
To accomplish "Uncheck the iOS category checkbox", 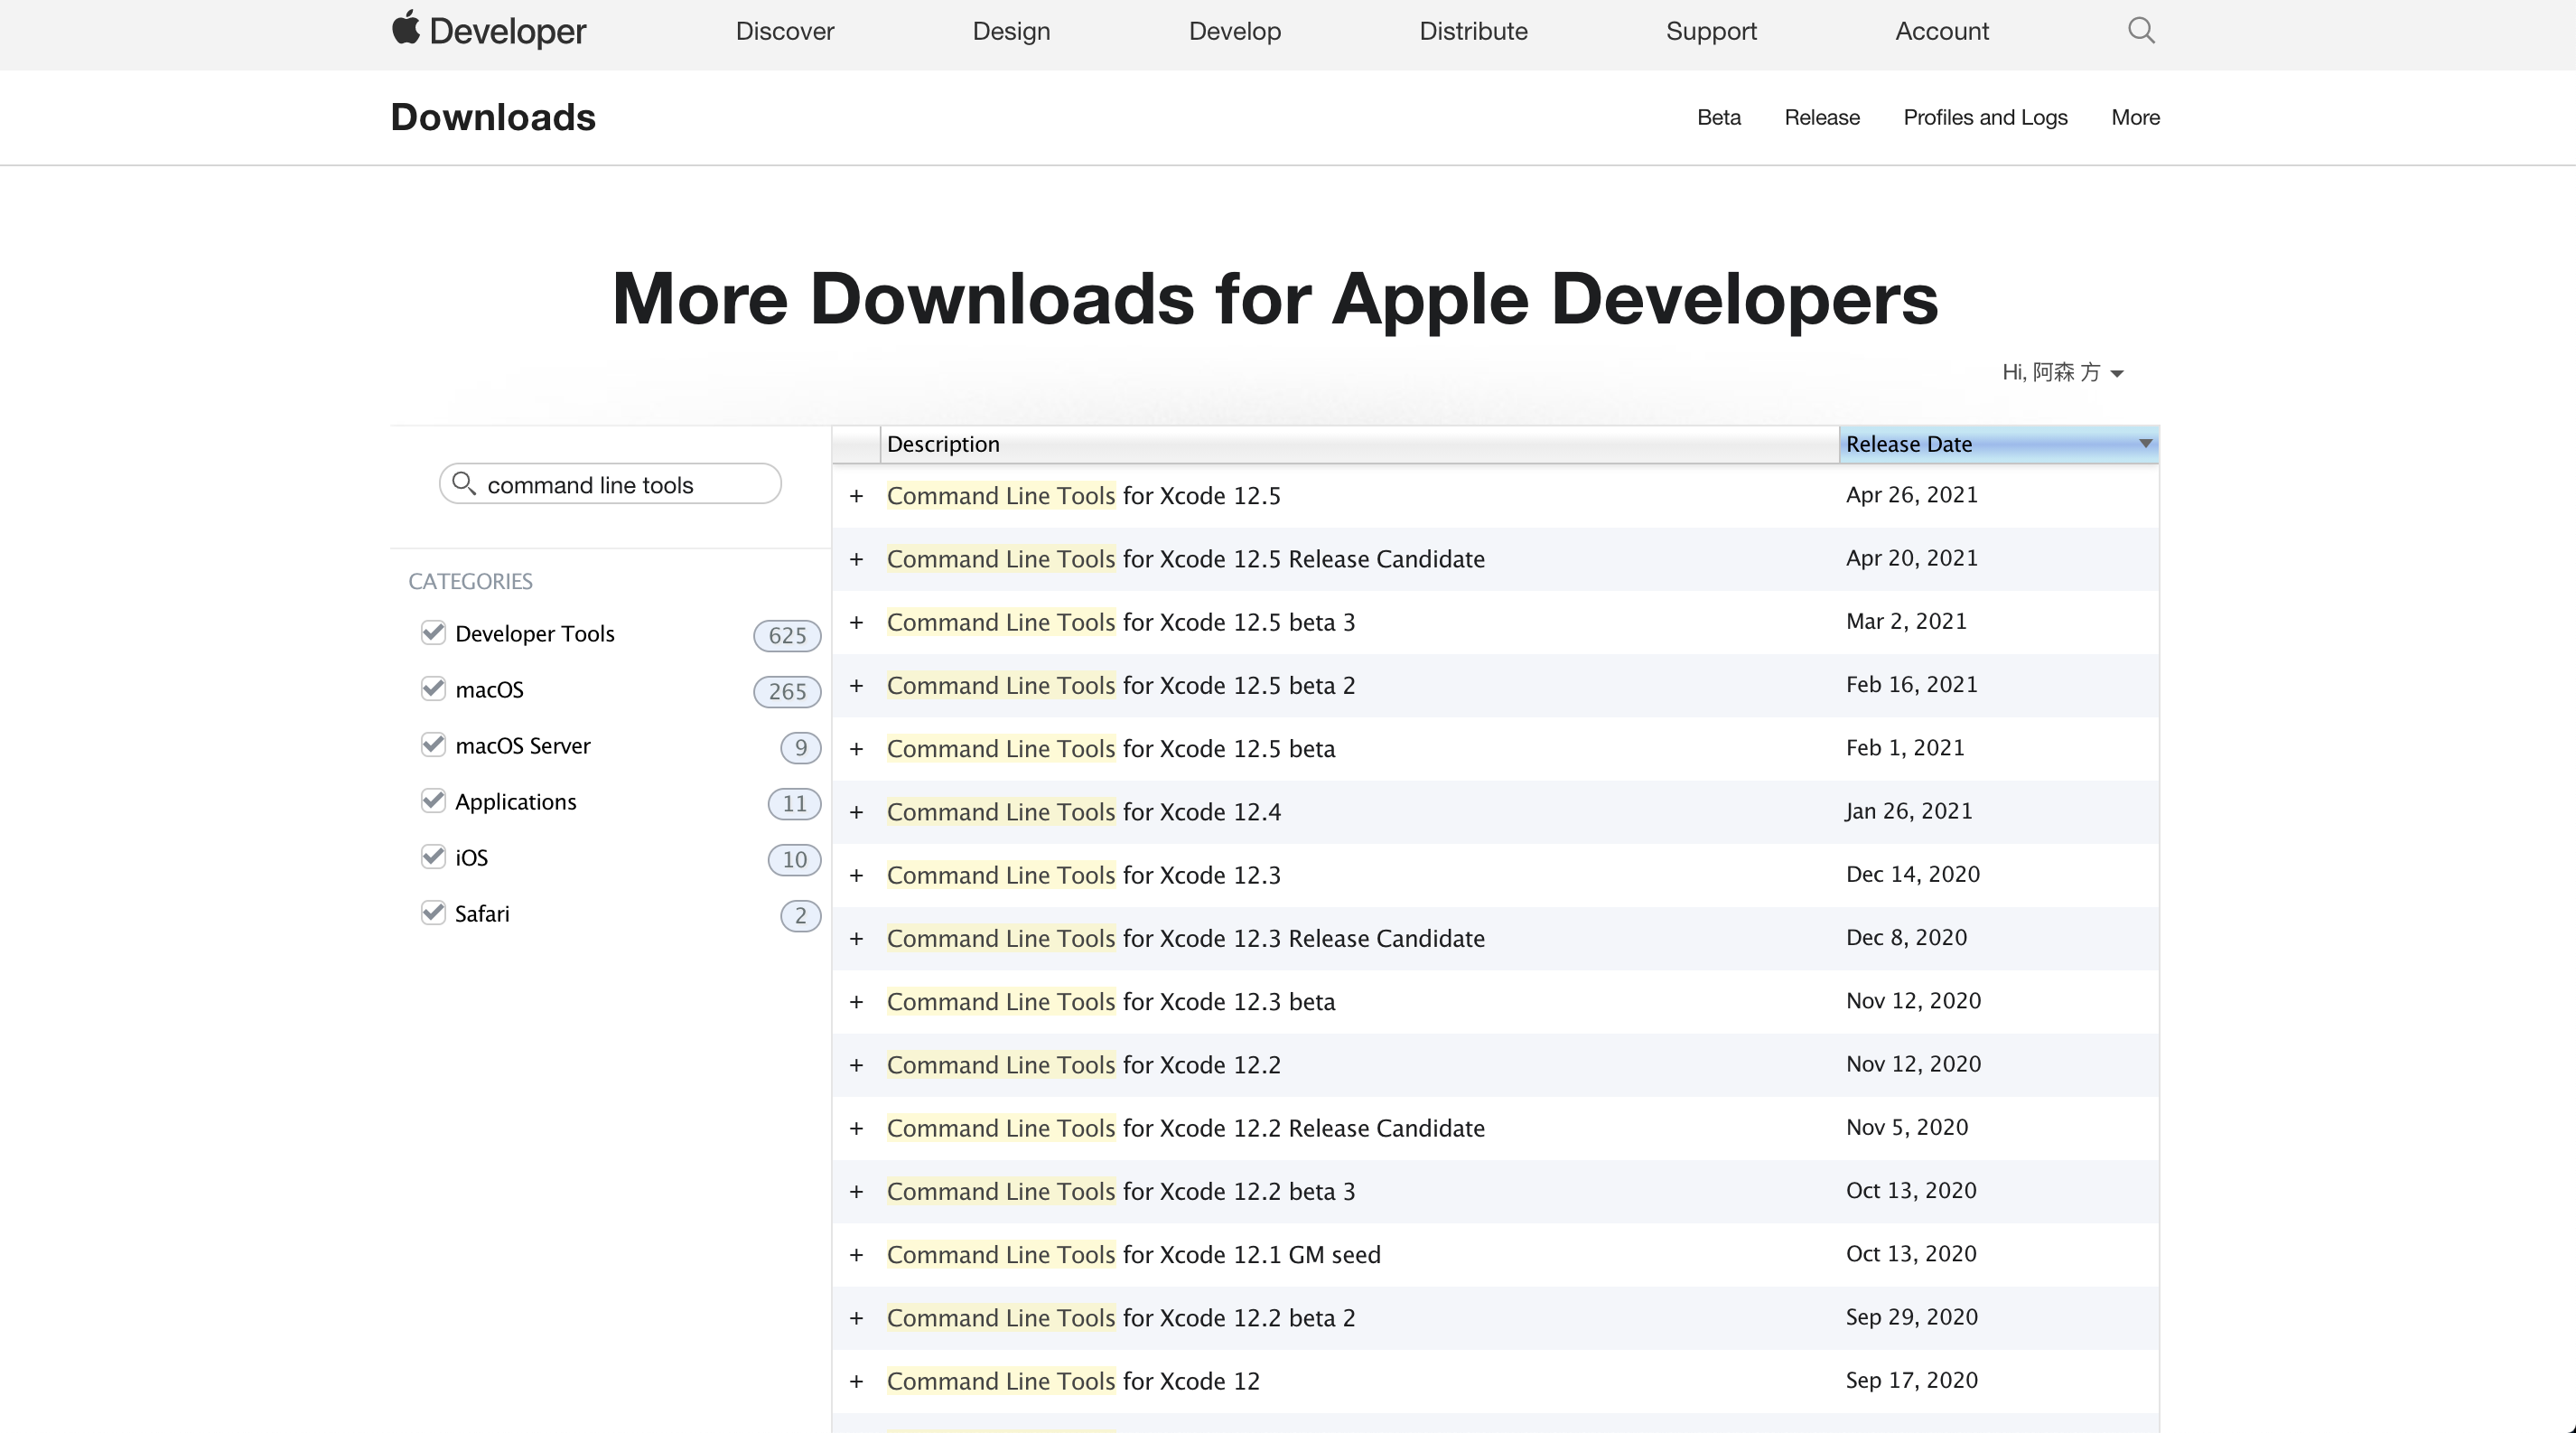I will point(433,856).
